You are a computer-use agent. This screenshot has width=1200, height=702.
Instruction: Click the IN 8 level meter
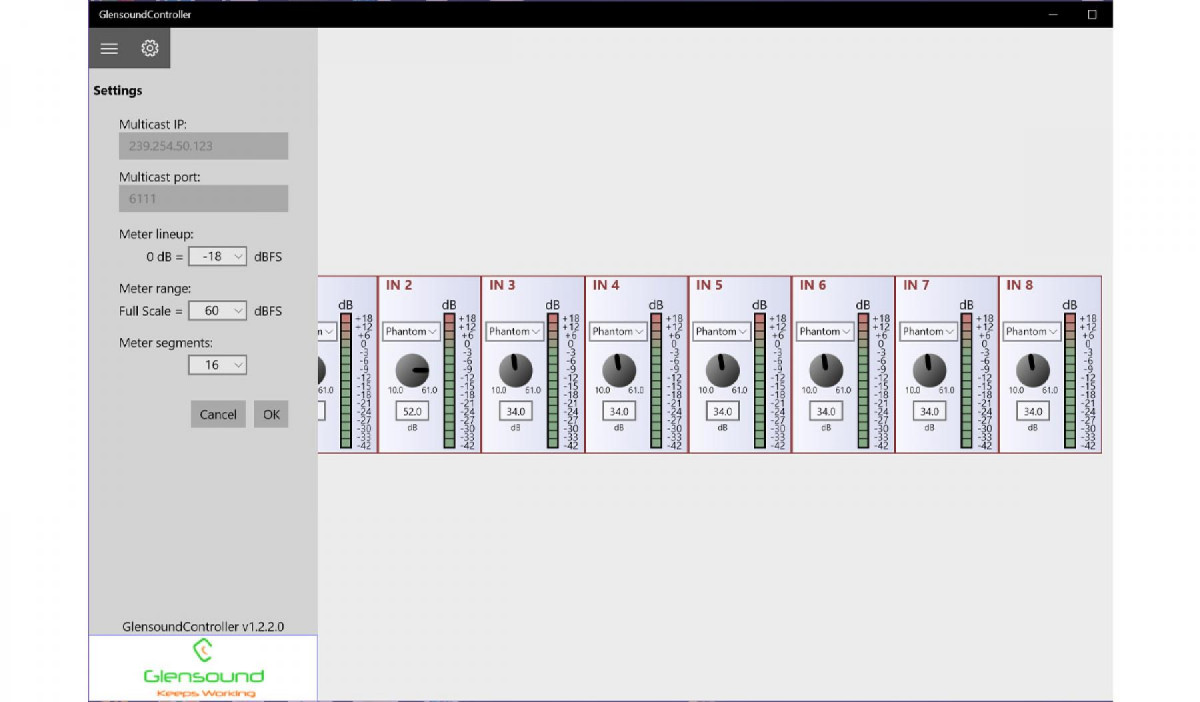(1070, 381)
